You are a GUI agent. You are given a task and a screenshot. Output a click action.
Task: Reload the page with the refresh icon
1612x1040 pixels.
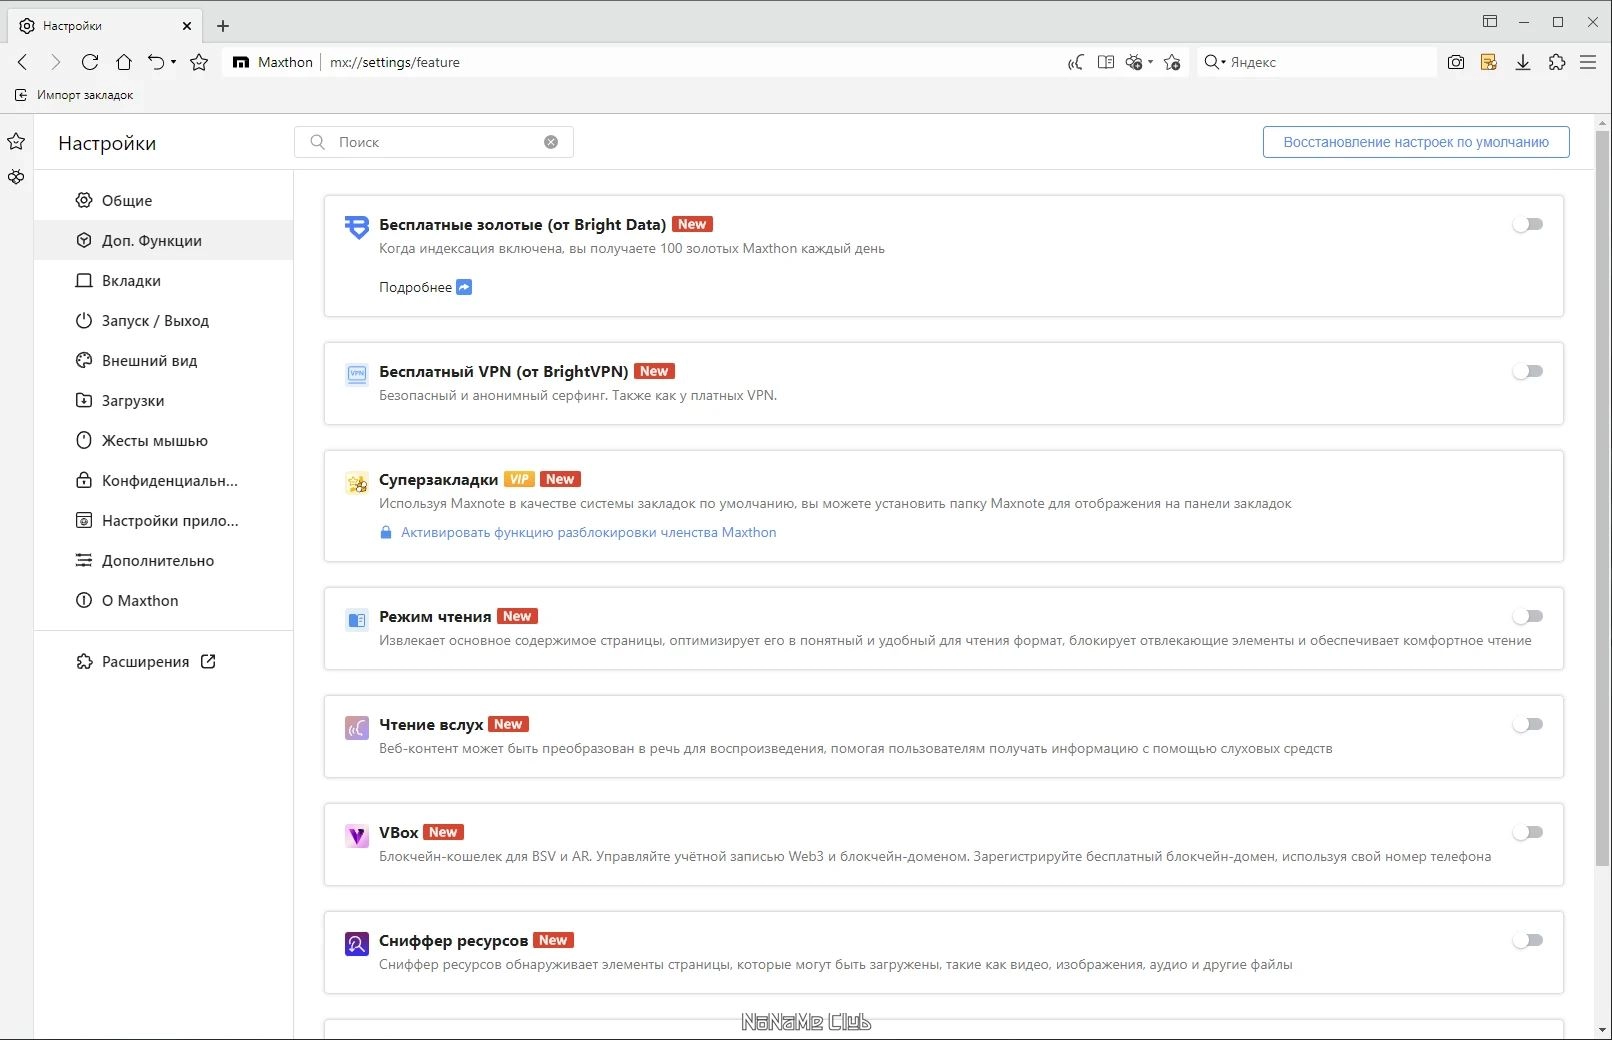point(90,62)
